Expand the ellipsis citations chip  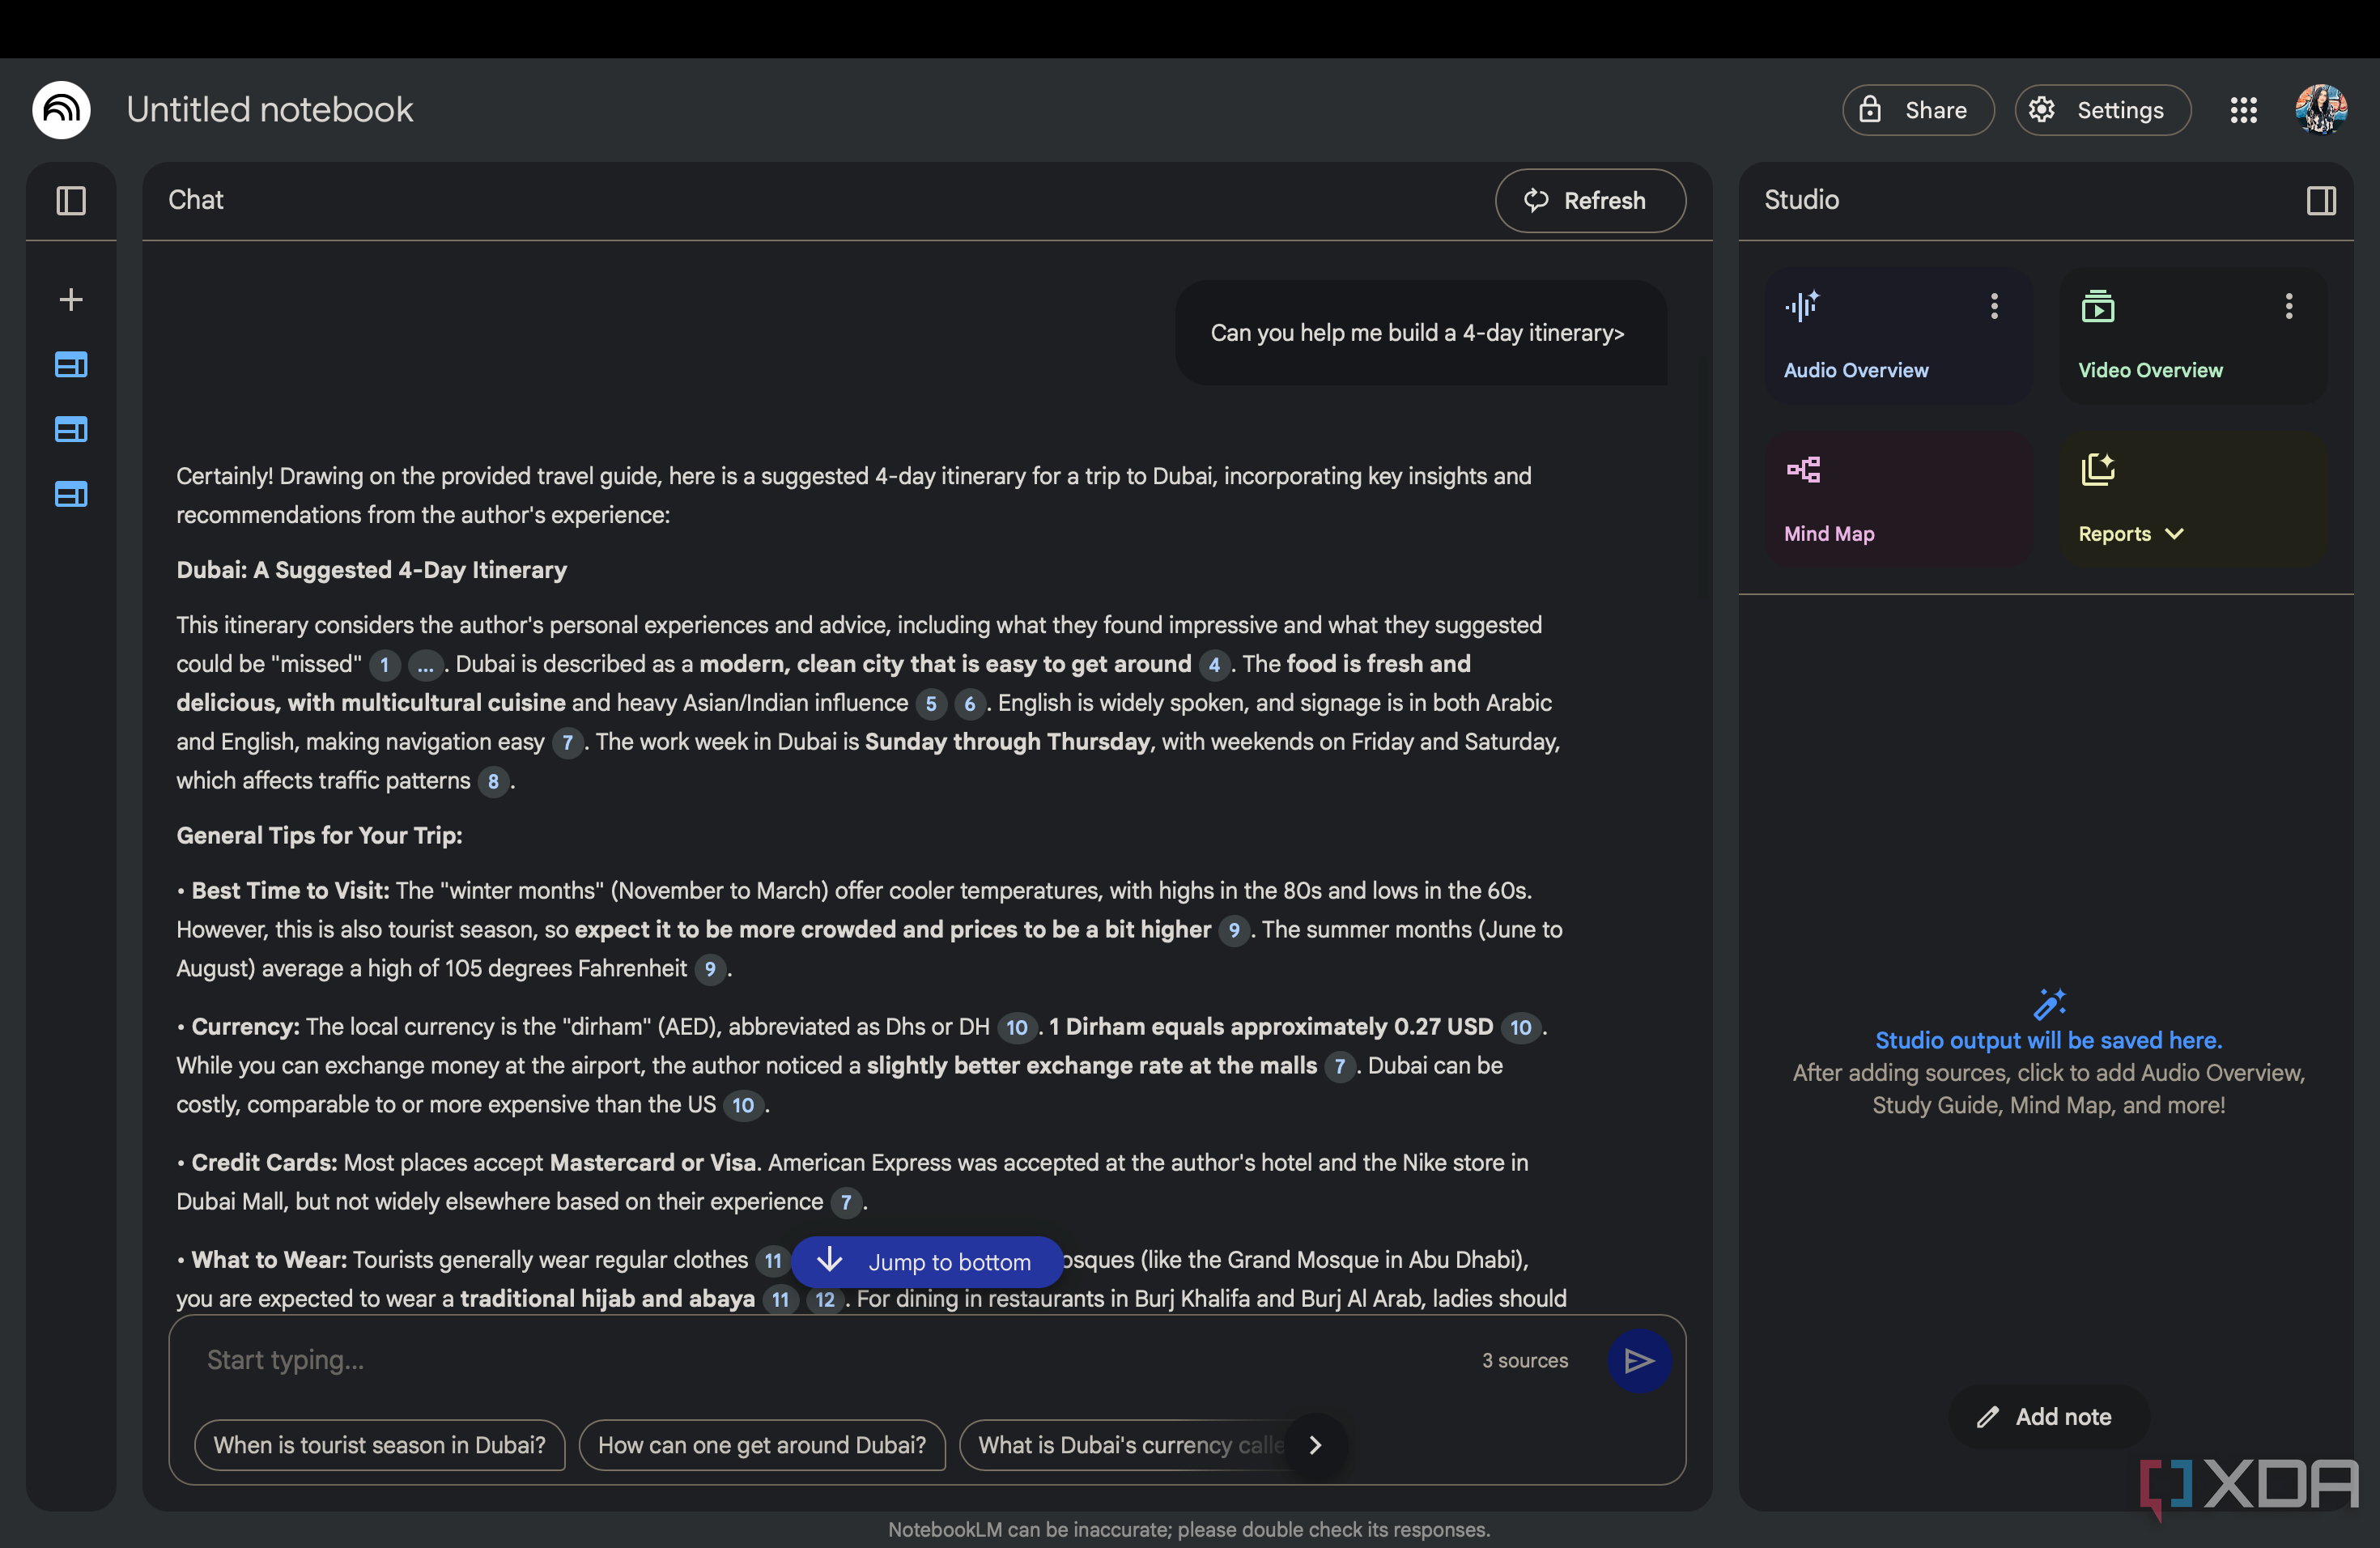425,665
